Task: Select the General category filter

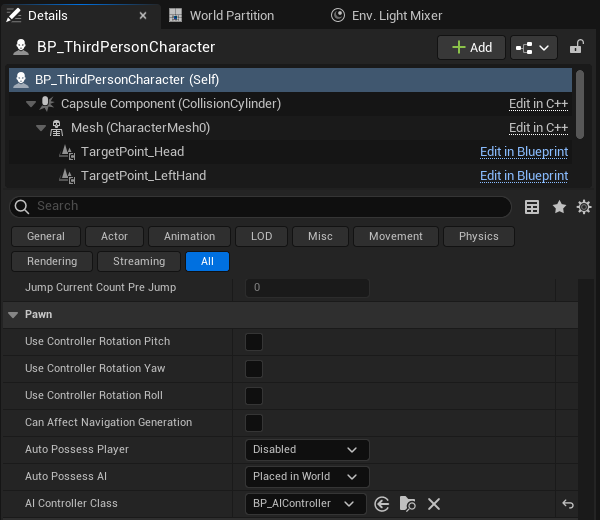Action: point(46,236)
